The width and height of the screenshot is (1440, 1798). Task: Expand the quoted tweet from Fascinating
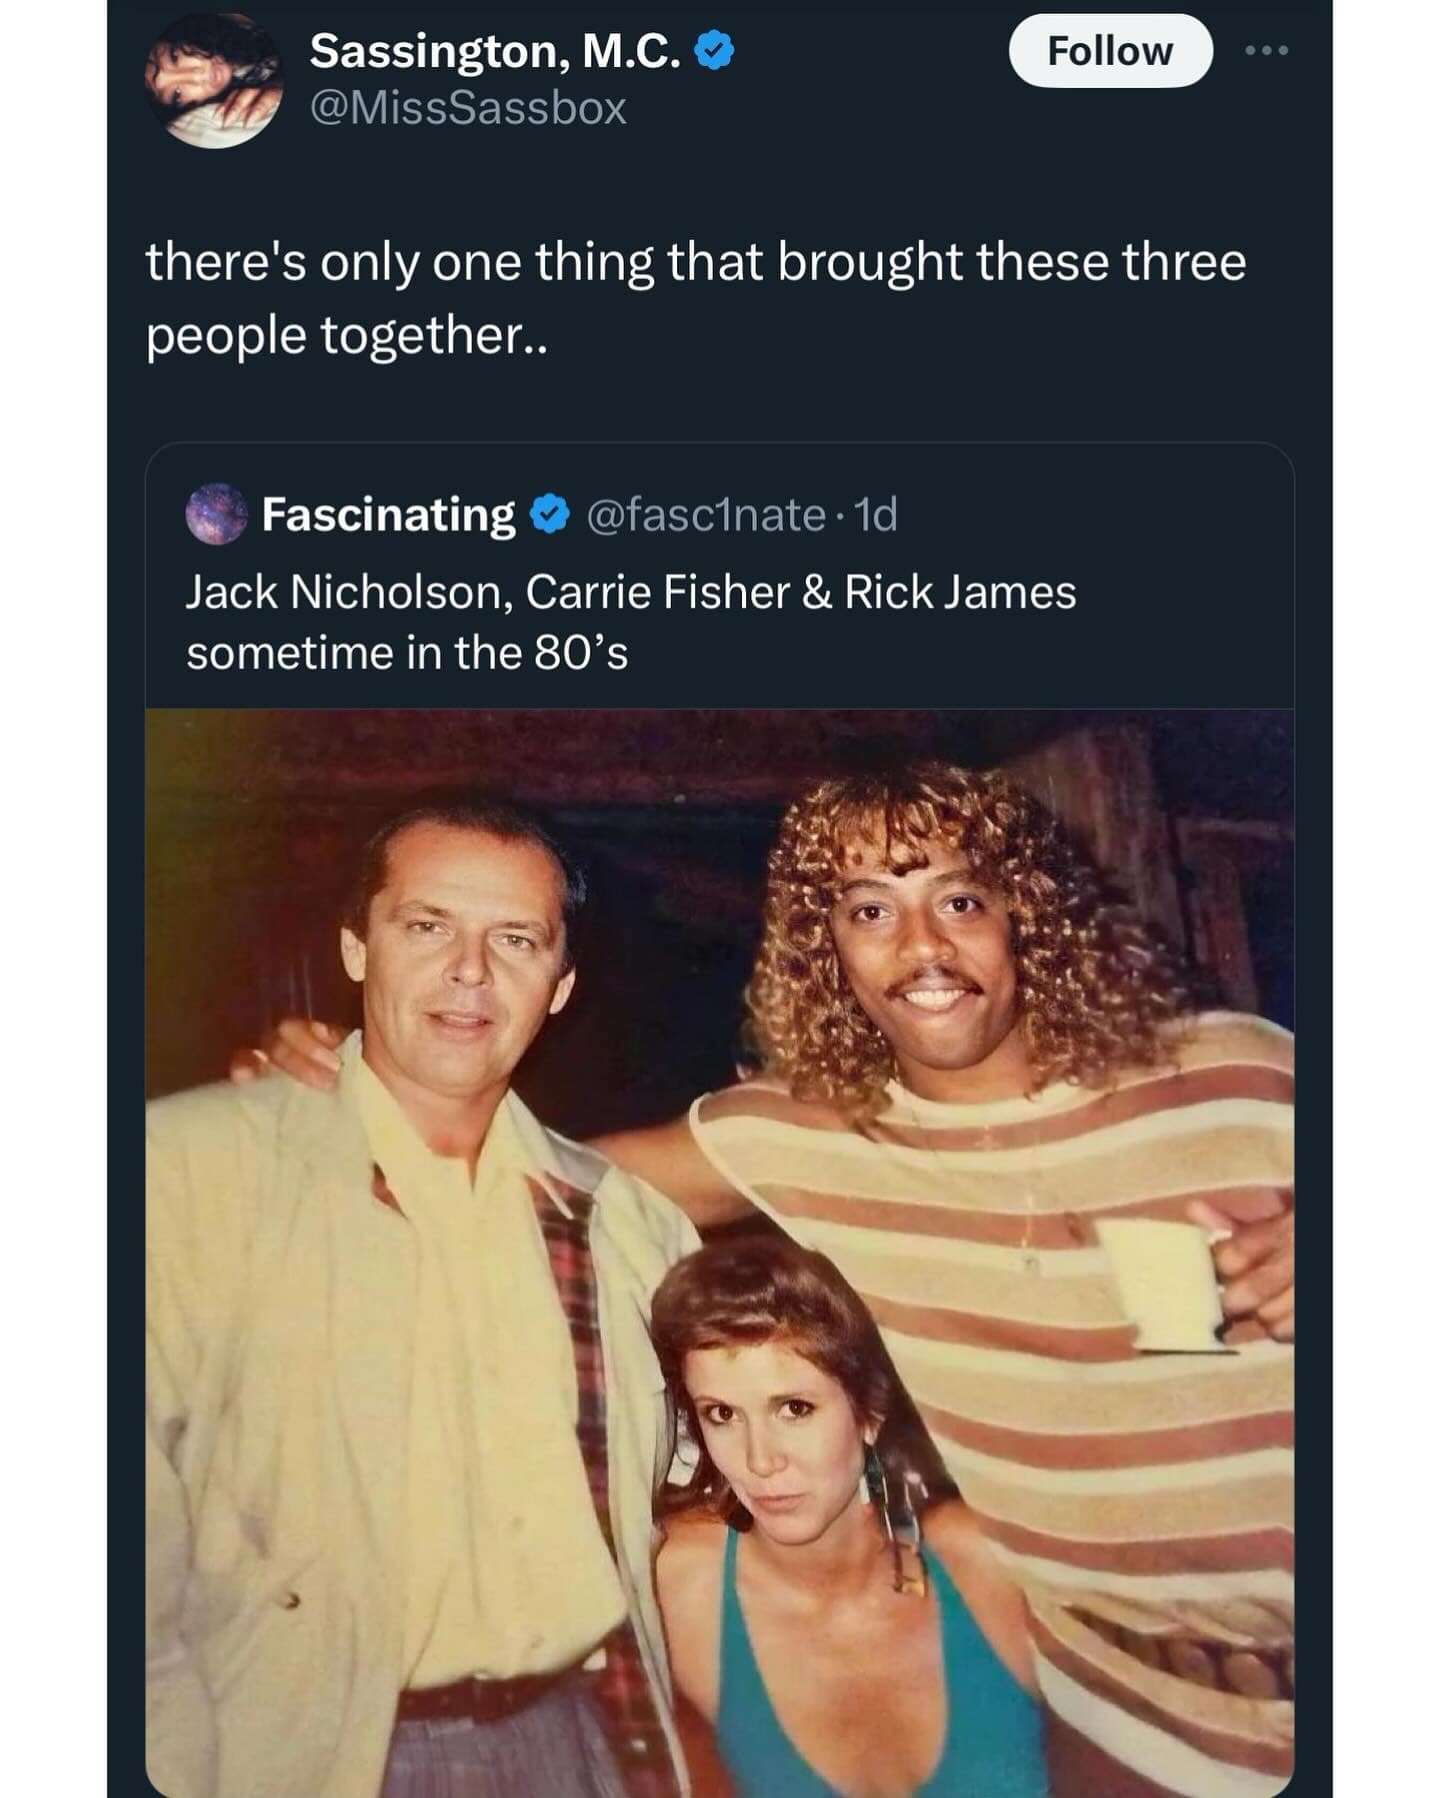pos(720,620)
